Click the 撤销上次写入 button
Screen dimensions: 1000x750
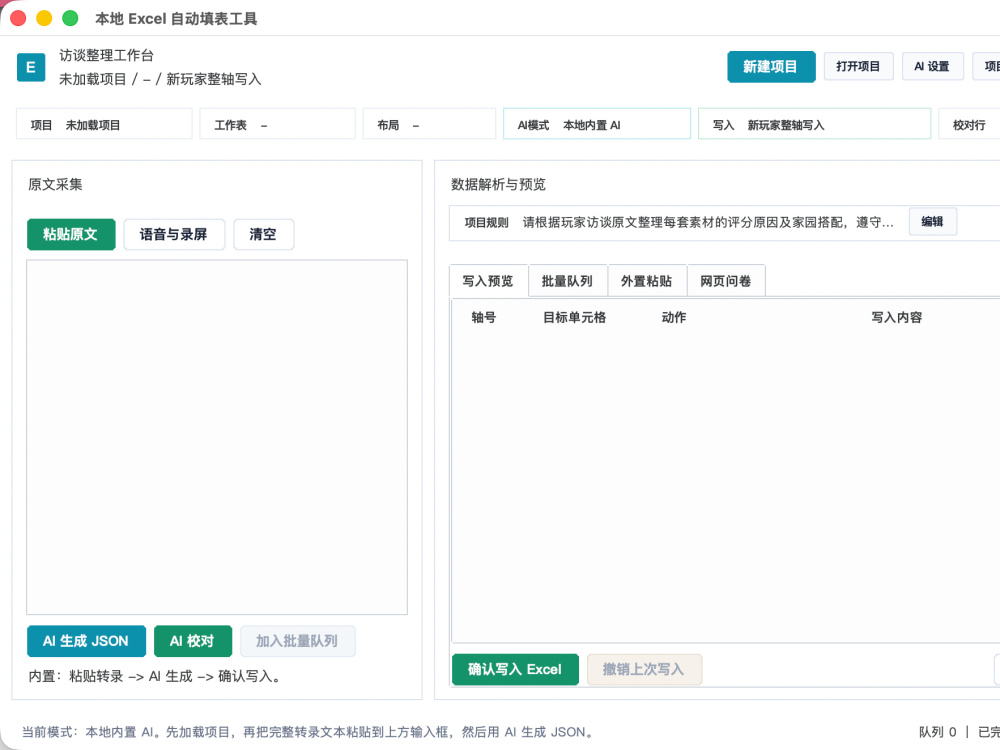[644, 669]
